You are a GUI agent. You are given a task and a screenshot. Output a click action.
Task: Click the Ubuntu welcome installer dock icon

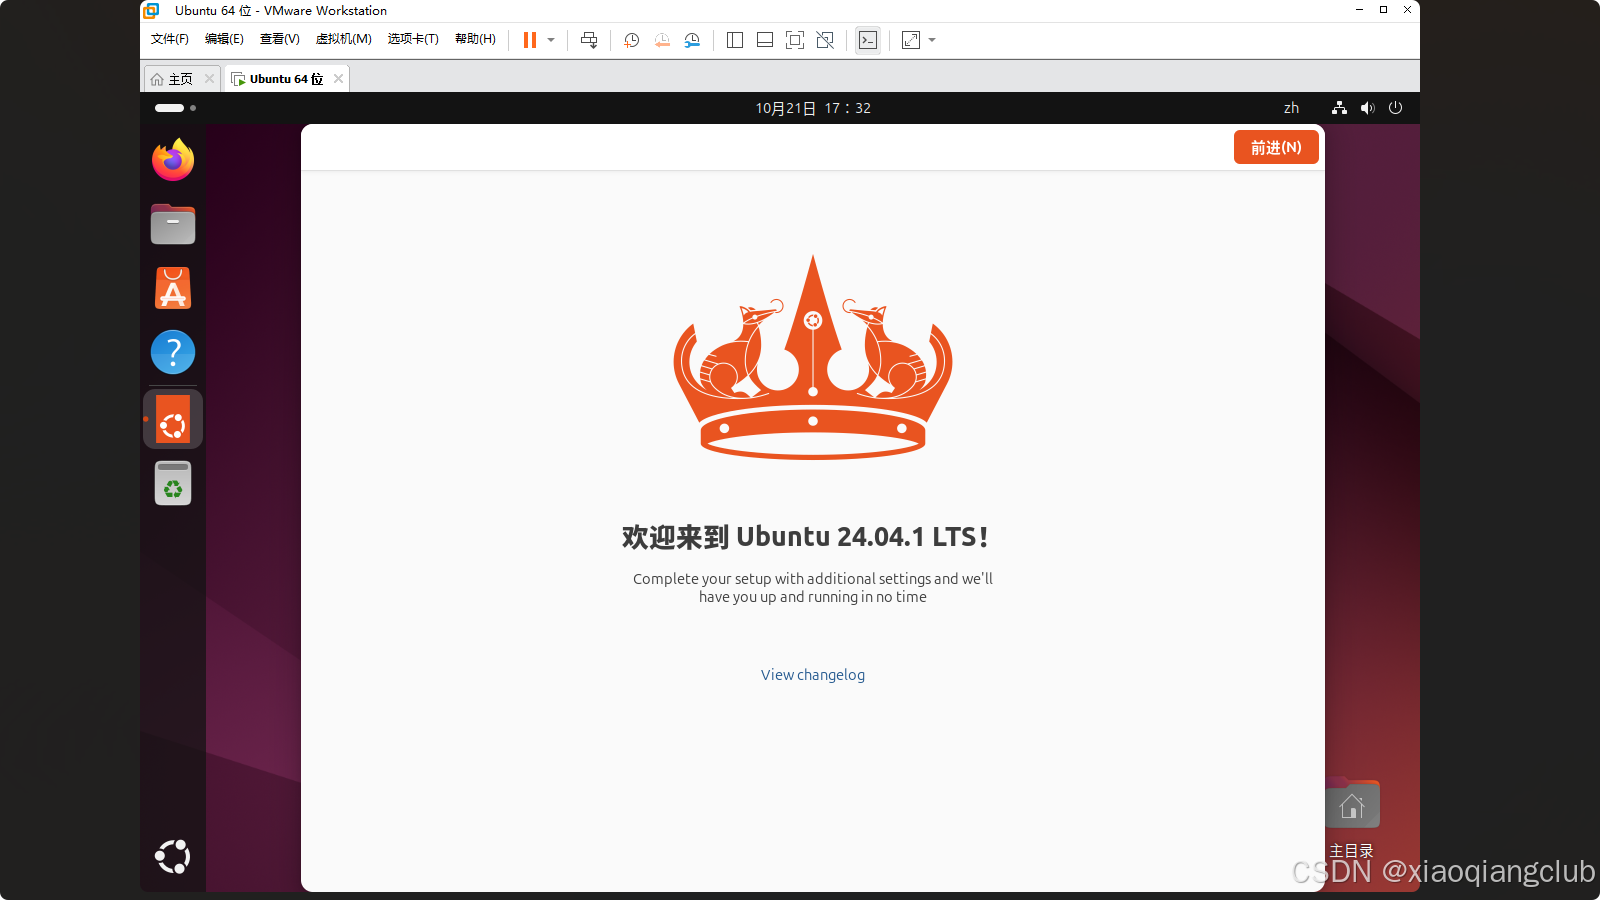(173, 419)
